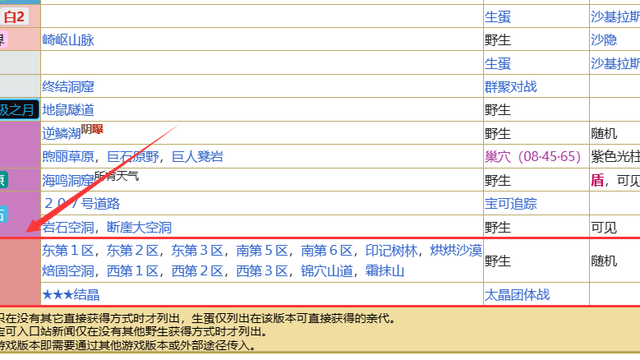Open the 逆鳞湖 location link
The height and width of the screenshot is (360, 640).
[61, 133]
